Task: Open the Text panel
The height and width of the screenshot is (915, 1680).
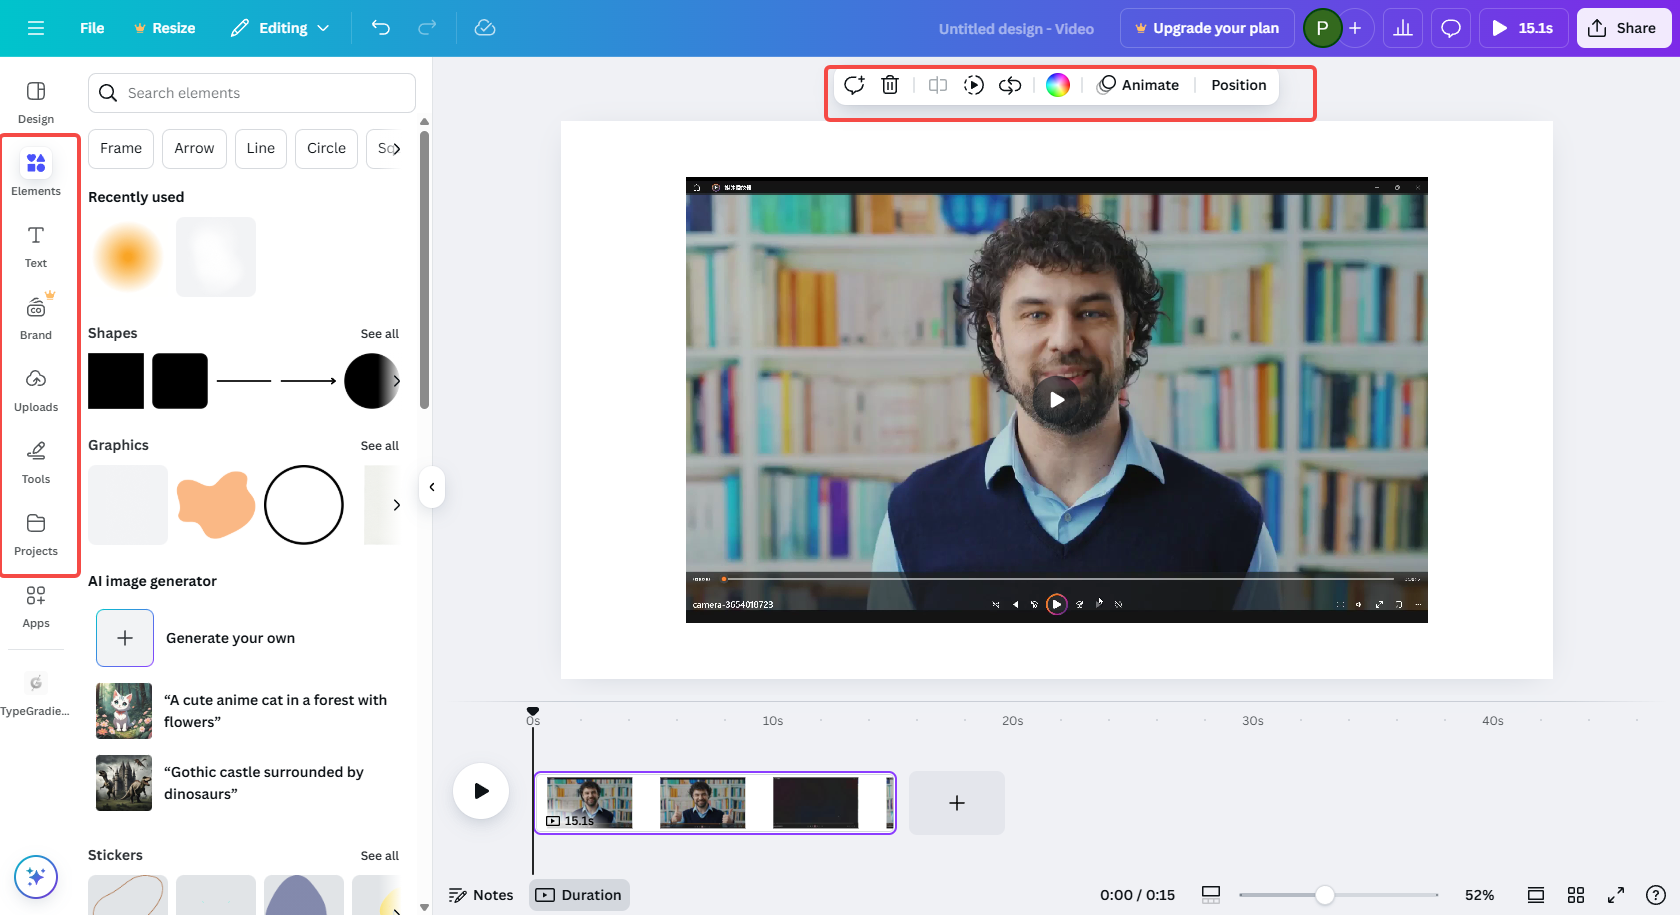Action: point(36,245)
